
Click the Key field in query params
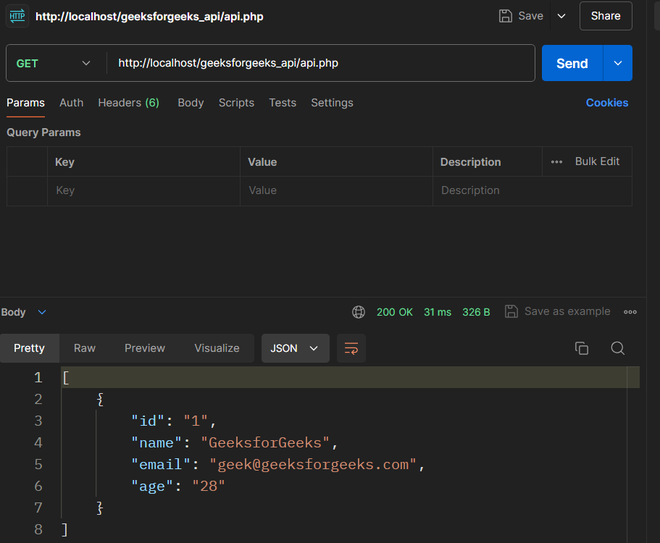144,191
